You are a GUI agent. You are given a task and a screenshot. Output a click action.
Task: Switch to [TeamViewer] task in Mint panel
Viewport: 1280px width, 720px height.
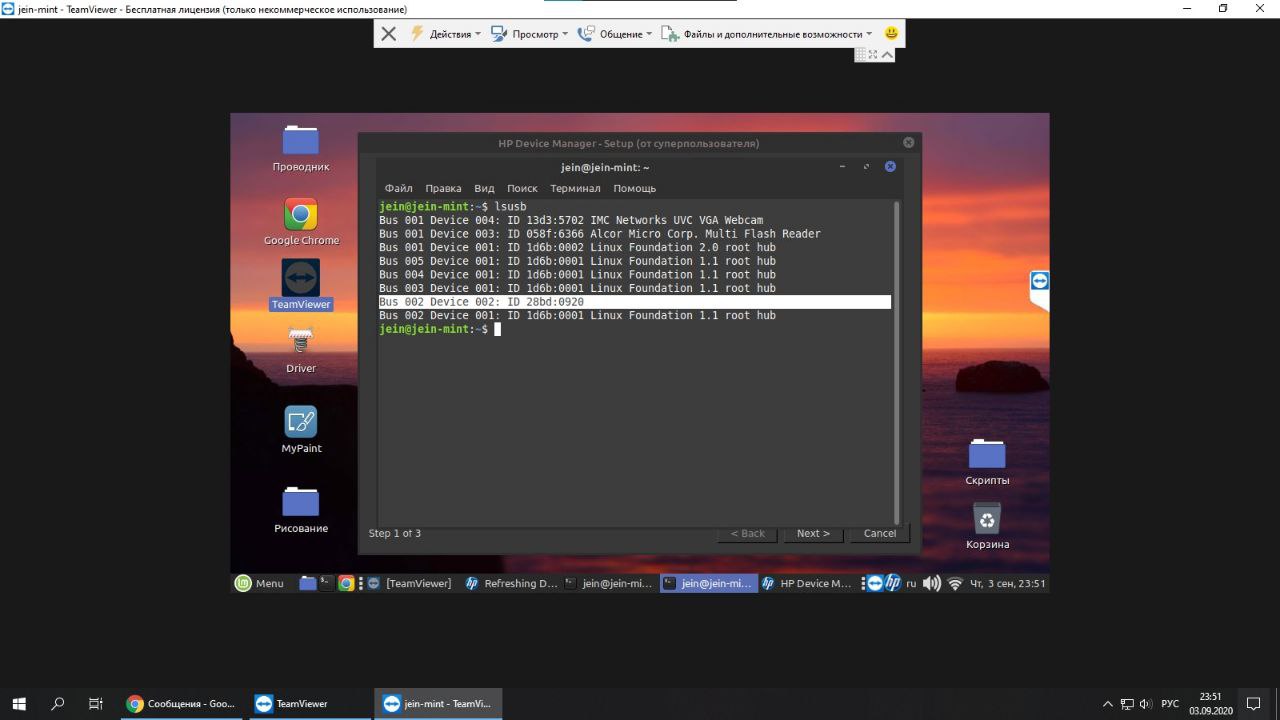[410, 583]
